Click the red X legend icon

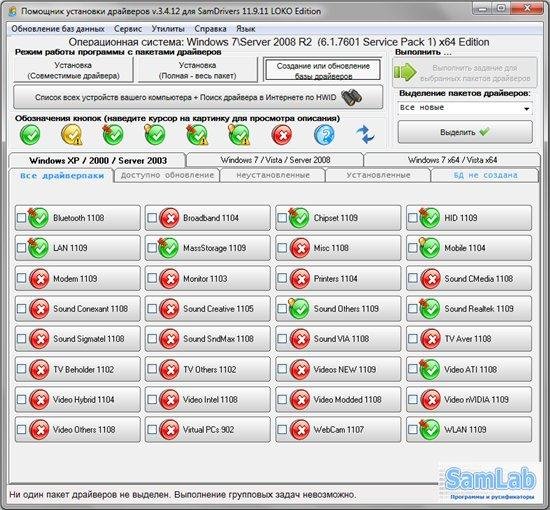[x=282, y=135]
